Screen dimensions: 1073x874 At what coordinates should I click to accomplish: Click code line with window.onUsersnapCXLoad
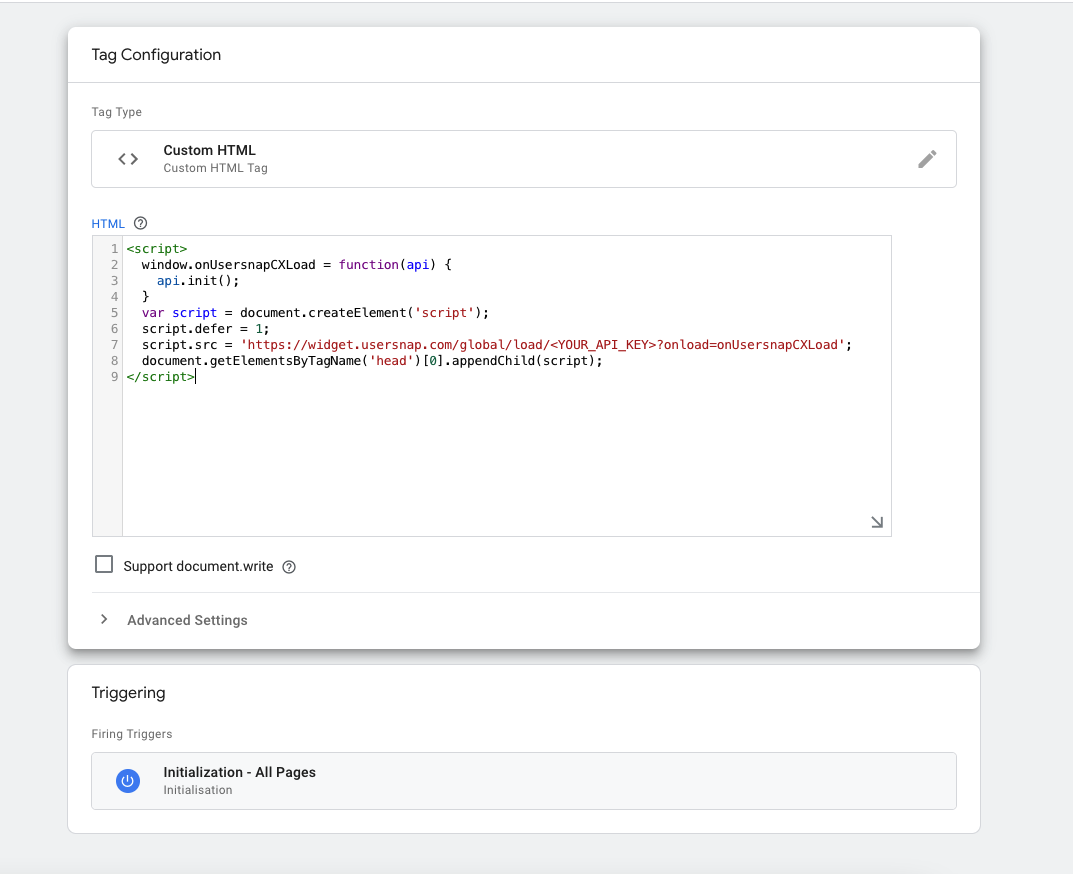296,265
